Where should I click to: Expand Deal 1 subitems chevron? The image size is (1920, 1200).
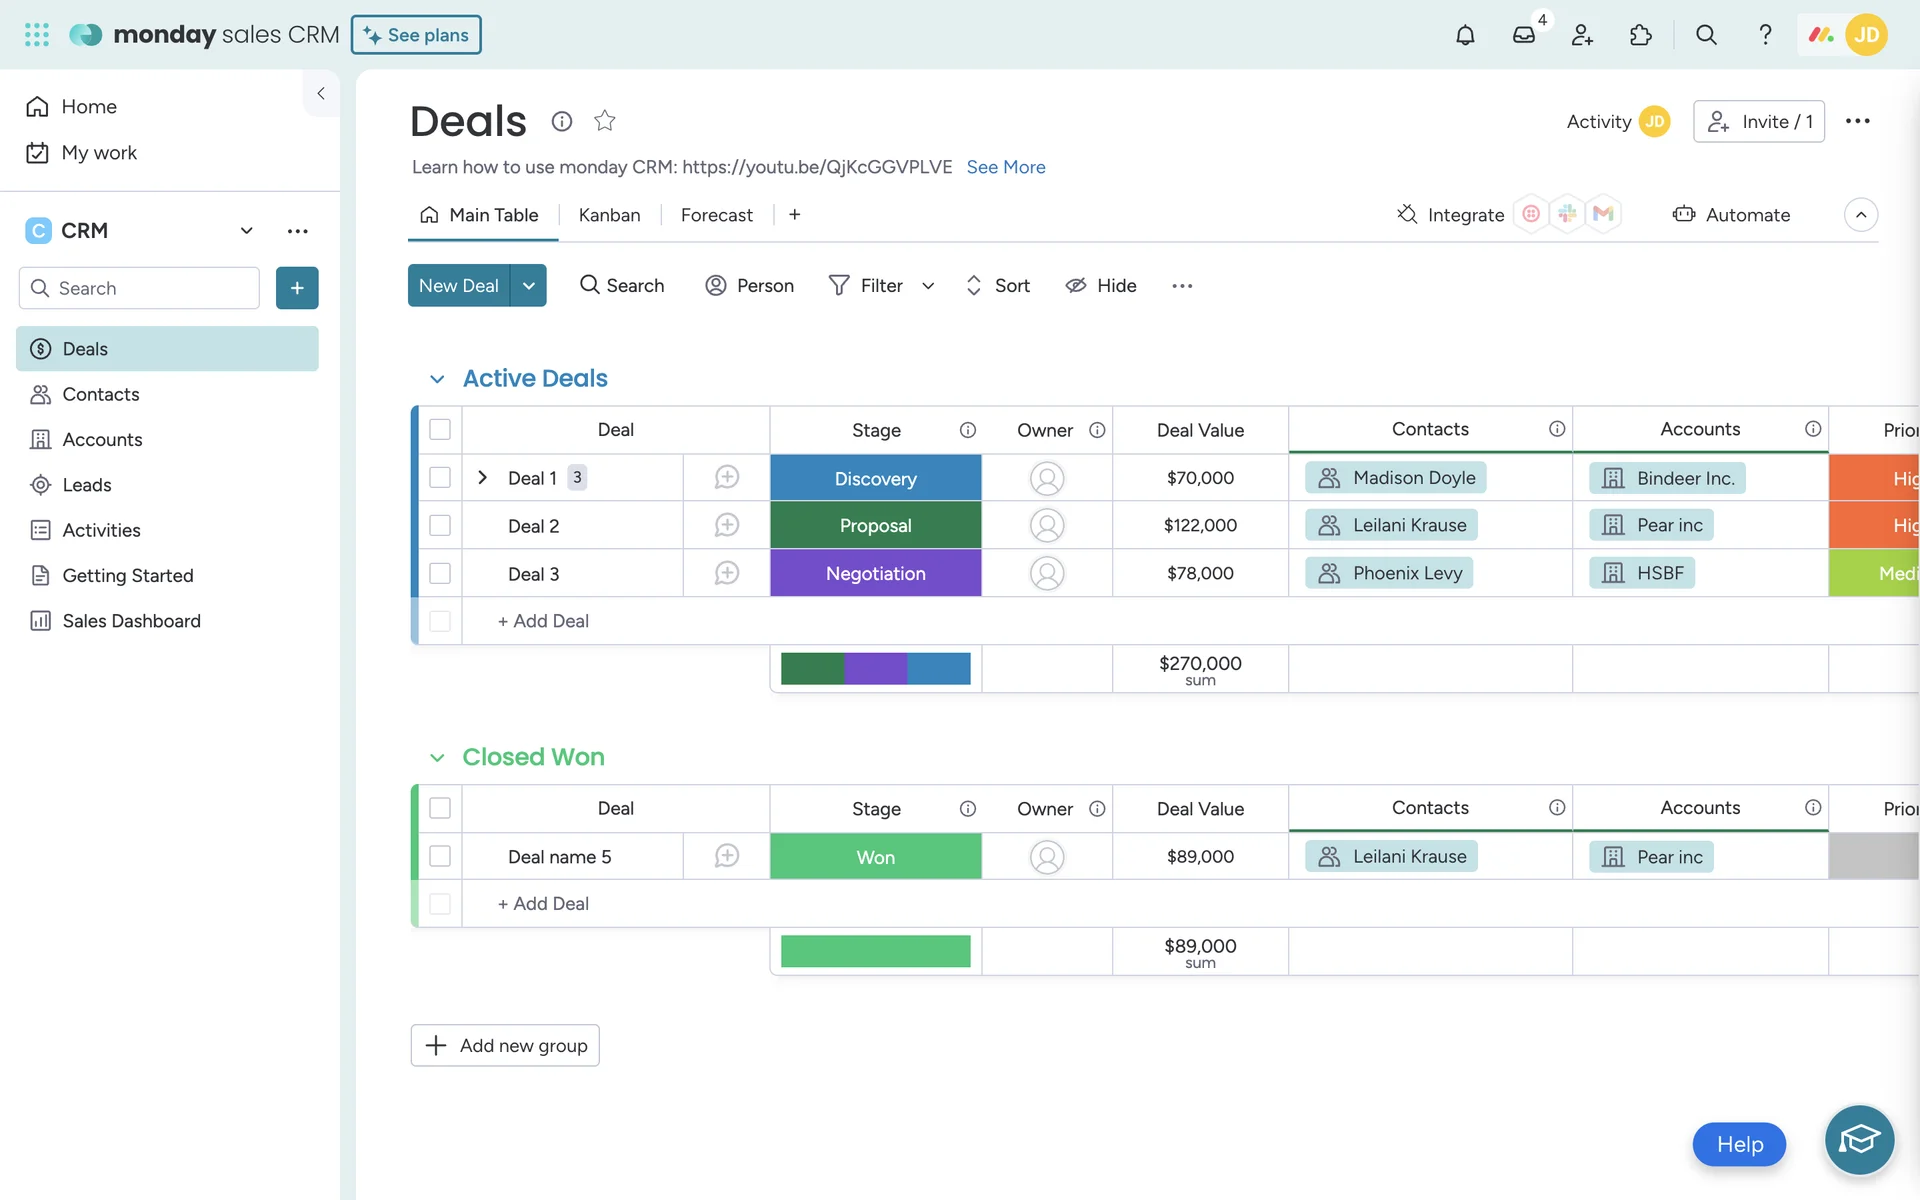[483, 478]
